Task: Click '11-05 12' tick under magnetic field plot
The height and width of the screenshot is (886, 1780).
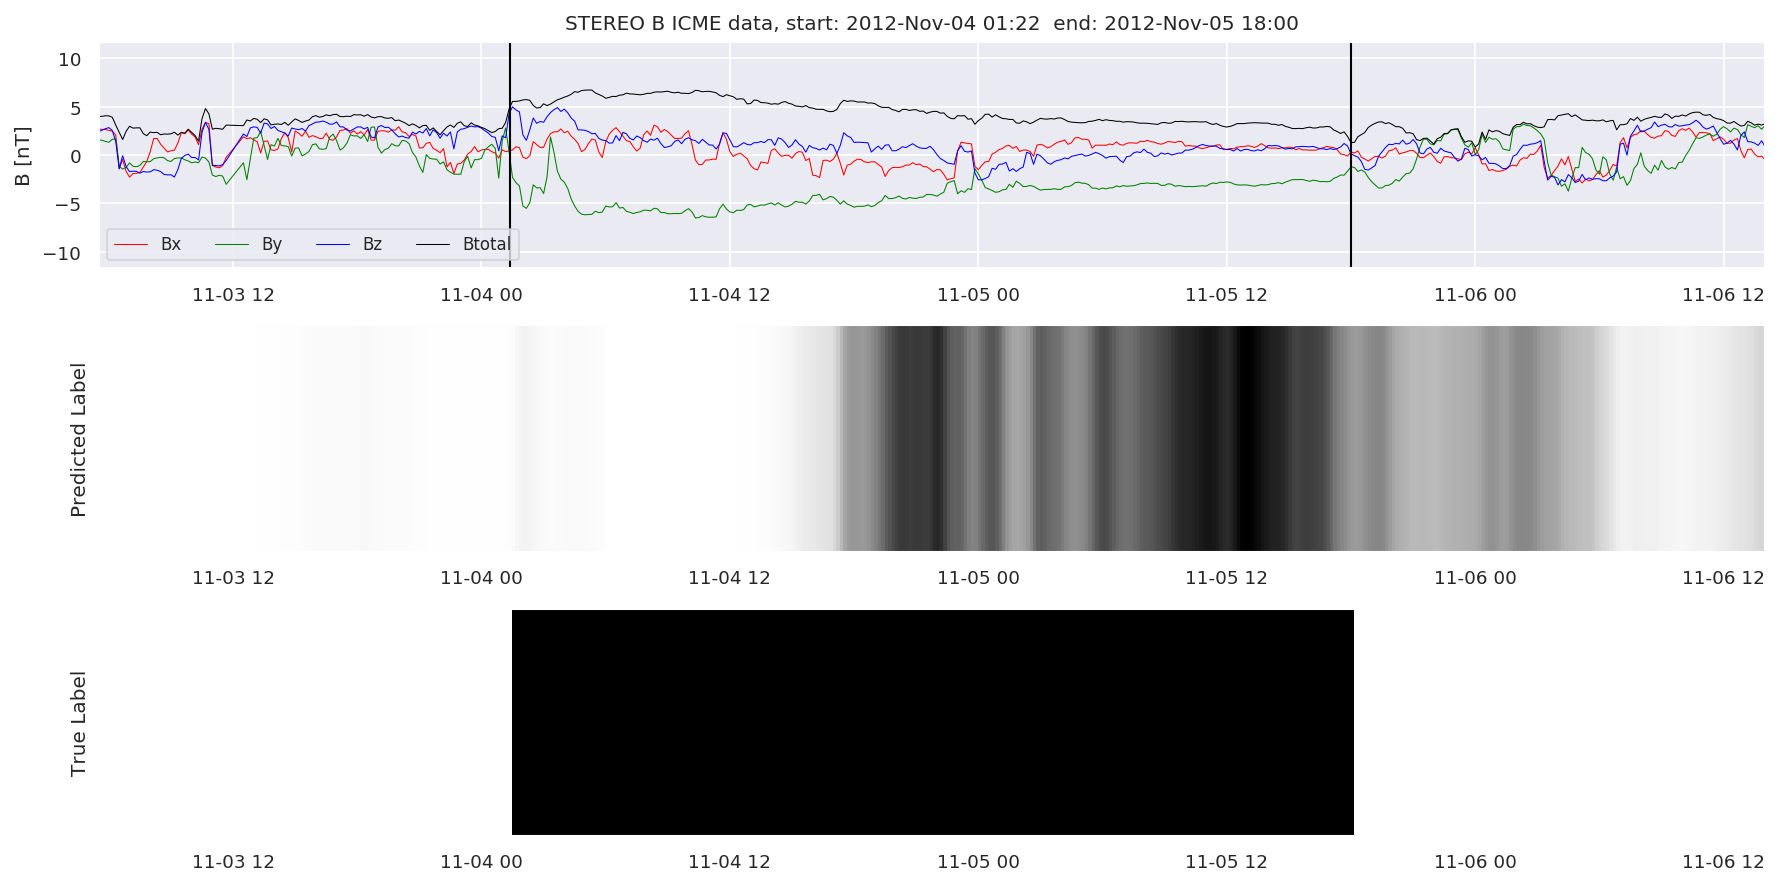Action: coord(1226,295)
